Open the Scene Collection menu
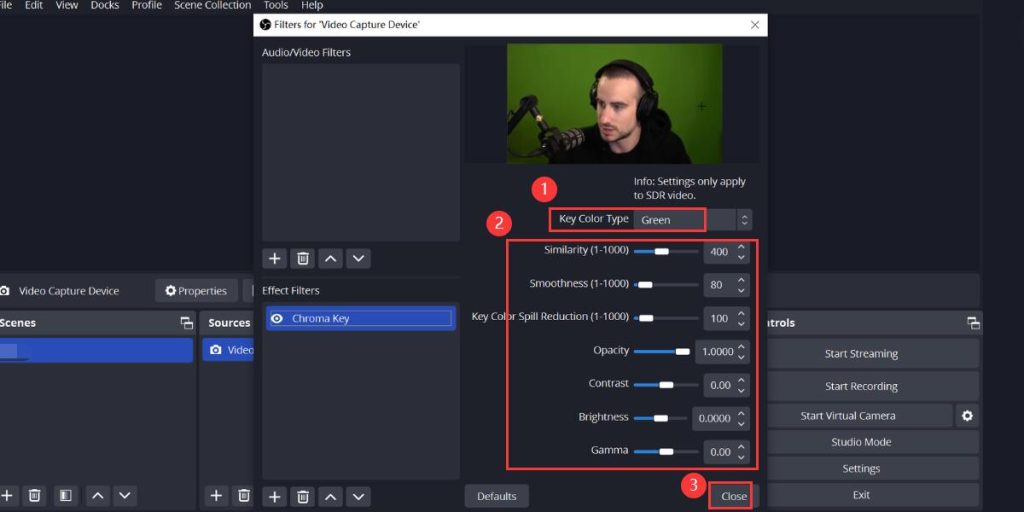Screen dimensions: 1024x512 (x=212, y=5)
